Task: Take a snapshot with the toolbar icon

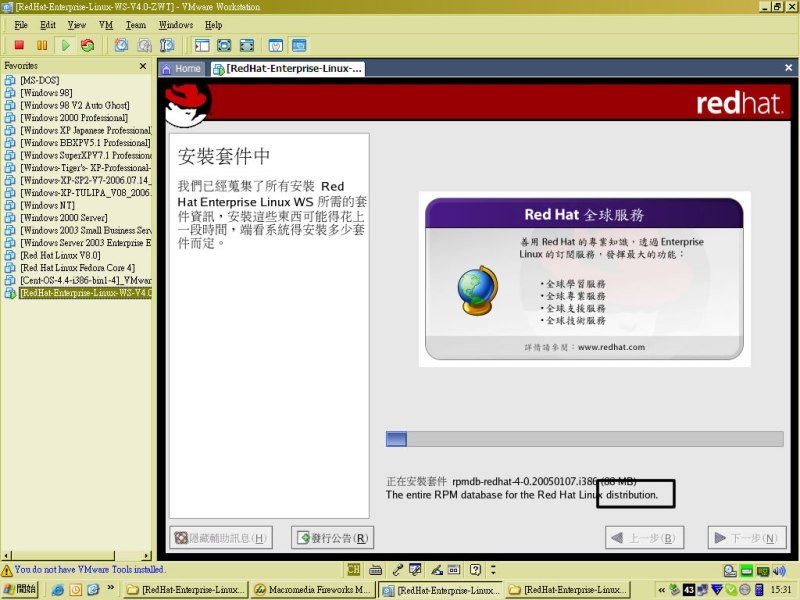Action: click(121, 45)
